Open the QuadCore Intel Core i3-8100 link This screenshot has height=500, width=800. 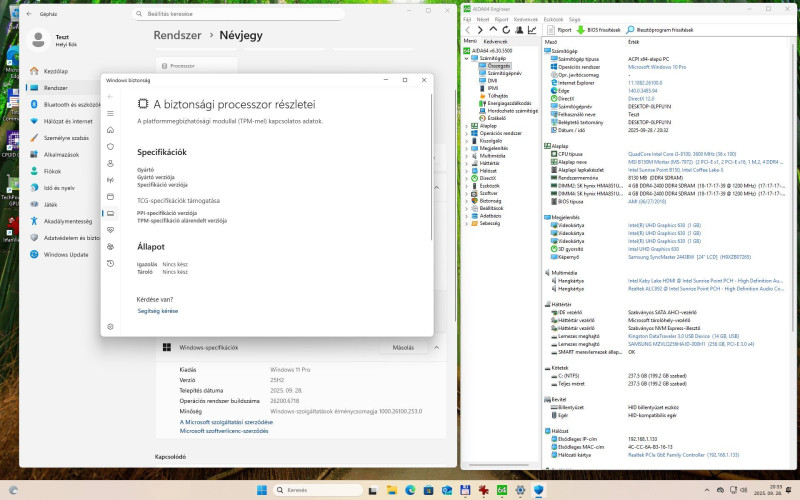pos(682,154)
